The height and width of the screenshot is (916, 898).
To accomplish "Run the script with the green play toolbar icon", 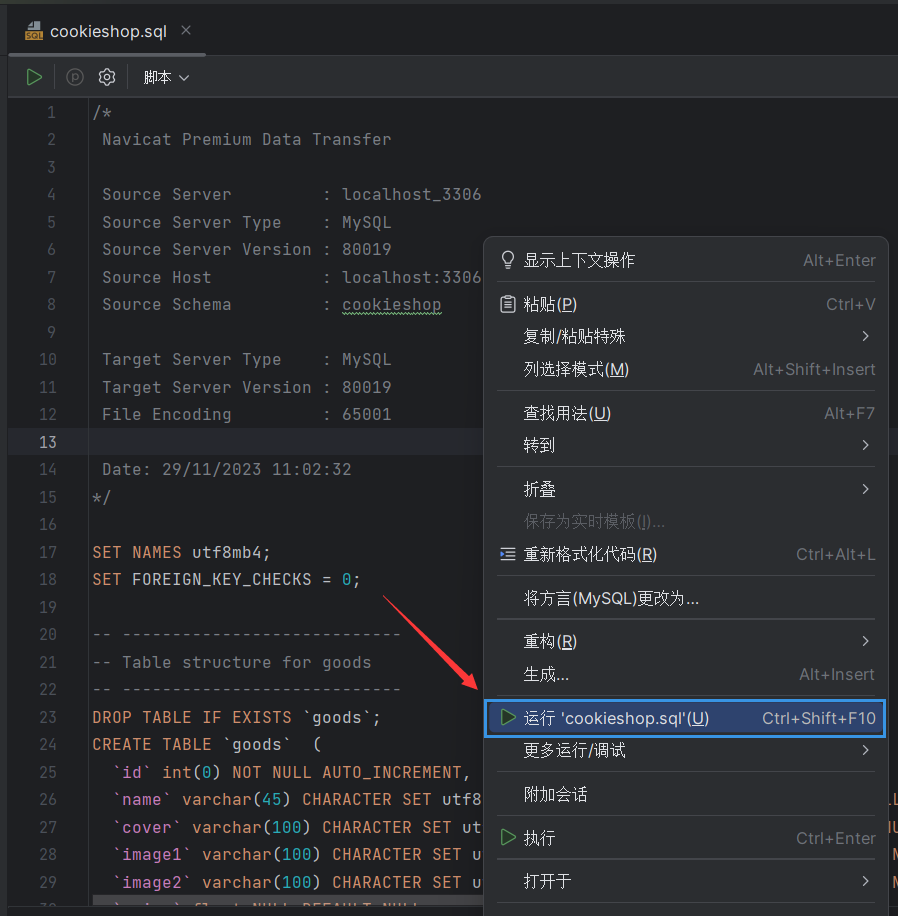I will click(33, 76).
